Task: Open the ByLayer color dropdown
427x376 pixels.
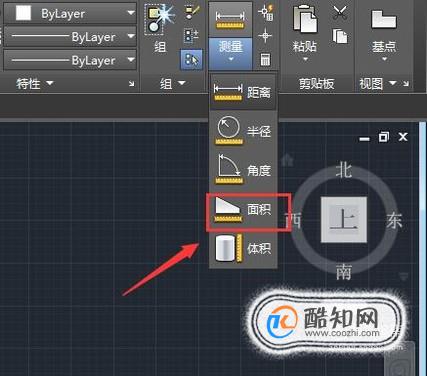Action: pos(70,13)
